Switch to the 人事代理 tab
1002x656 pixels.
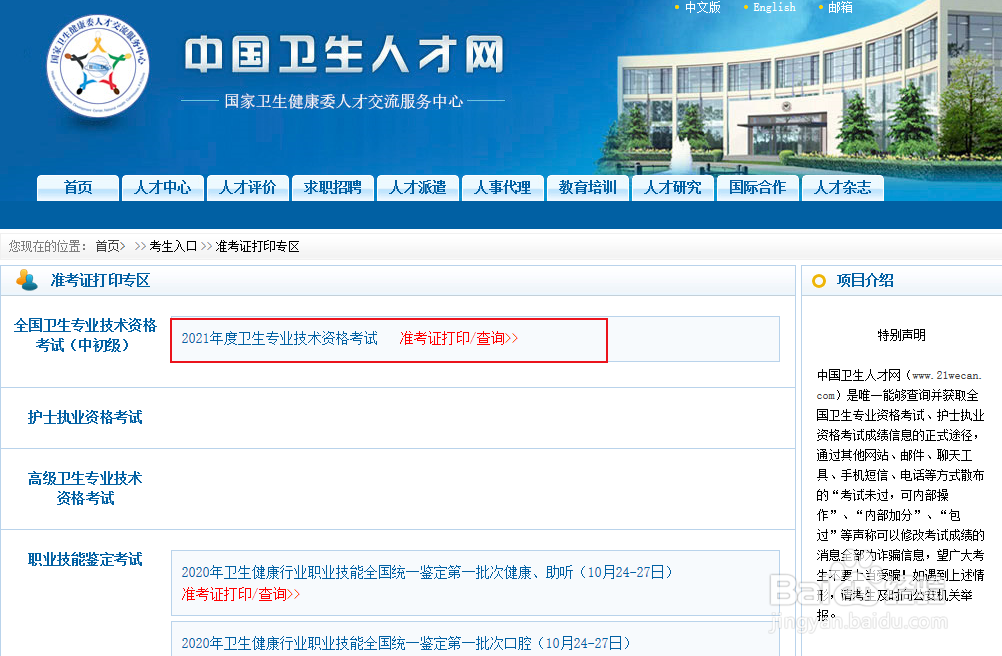pyautogui.click(x=503, y=188)
